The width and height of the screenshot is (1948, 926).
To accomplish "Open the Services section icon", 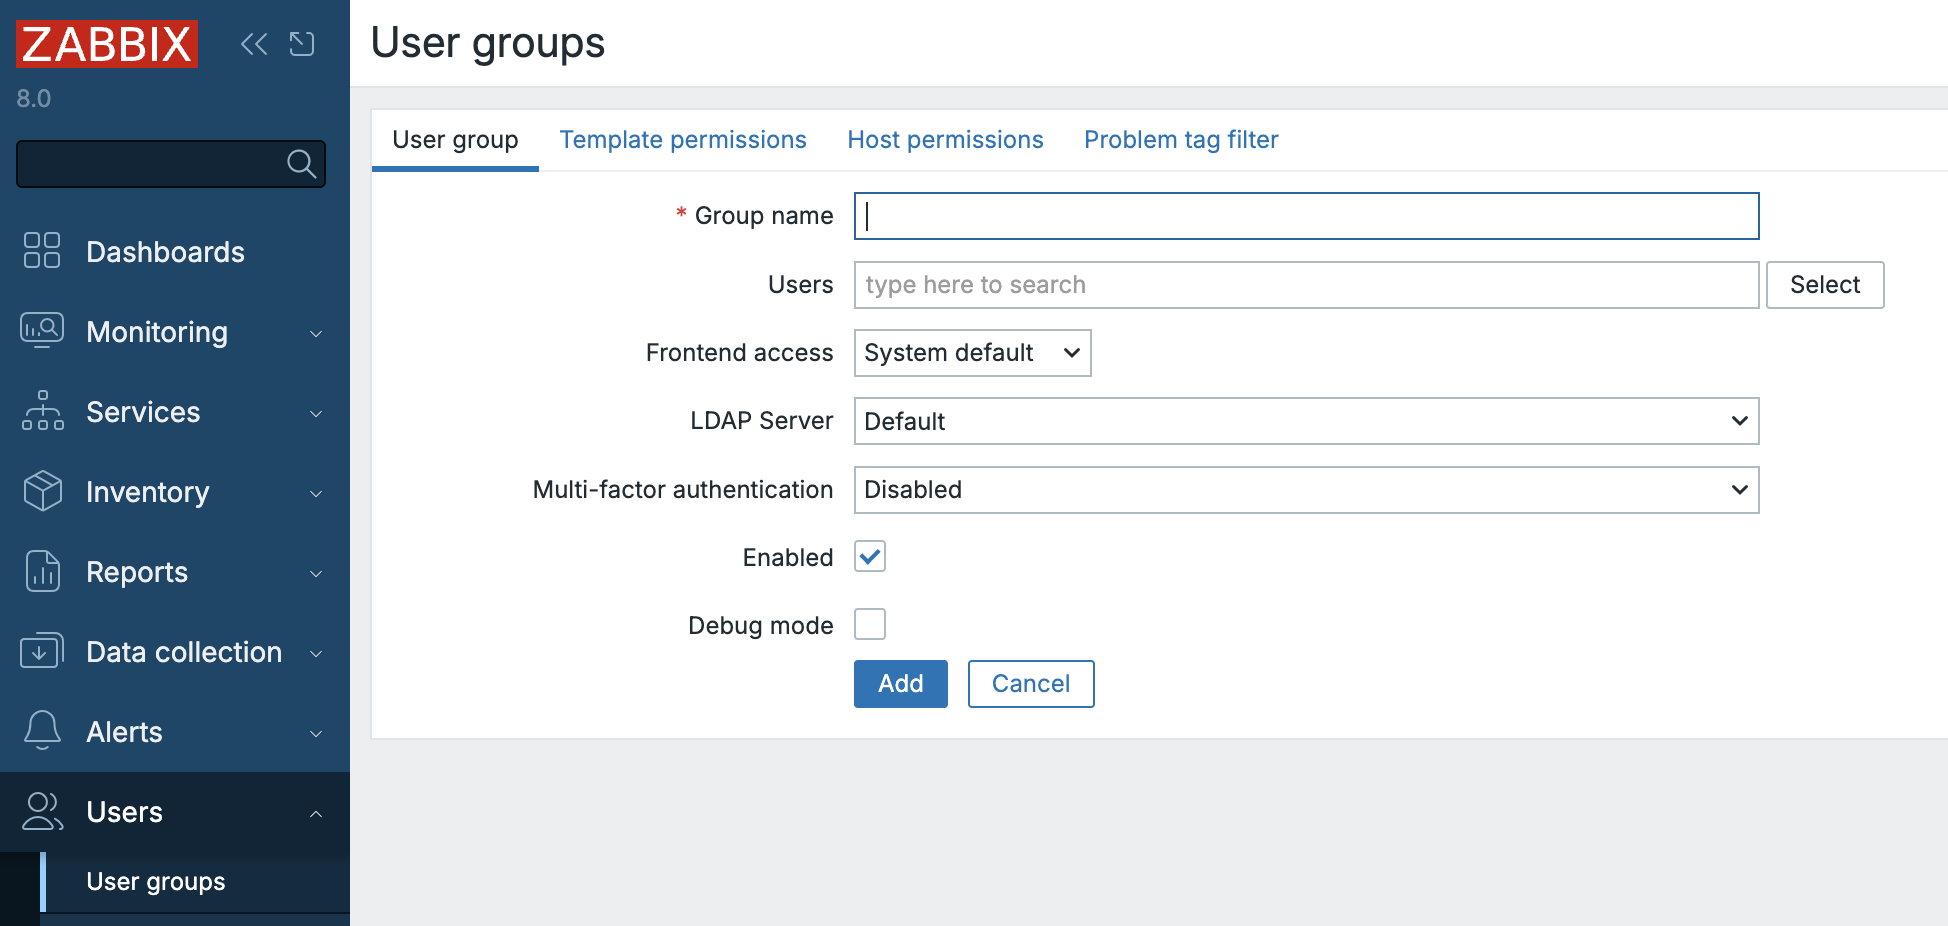I will pos(41,411).
